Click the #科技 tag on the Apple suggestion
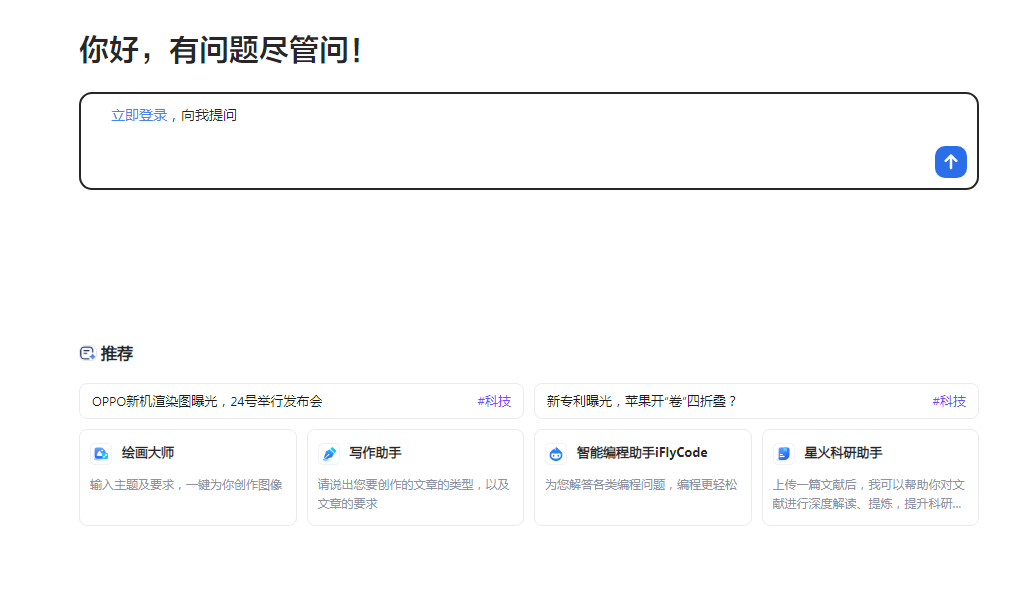Image resolution: width=1036 pixels, height=597 pixels. pyautogui.click(x=948, y=400)
